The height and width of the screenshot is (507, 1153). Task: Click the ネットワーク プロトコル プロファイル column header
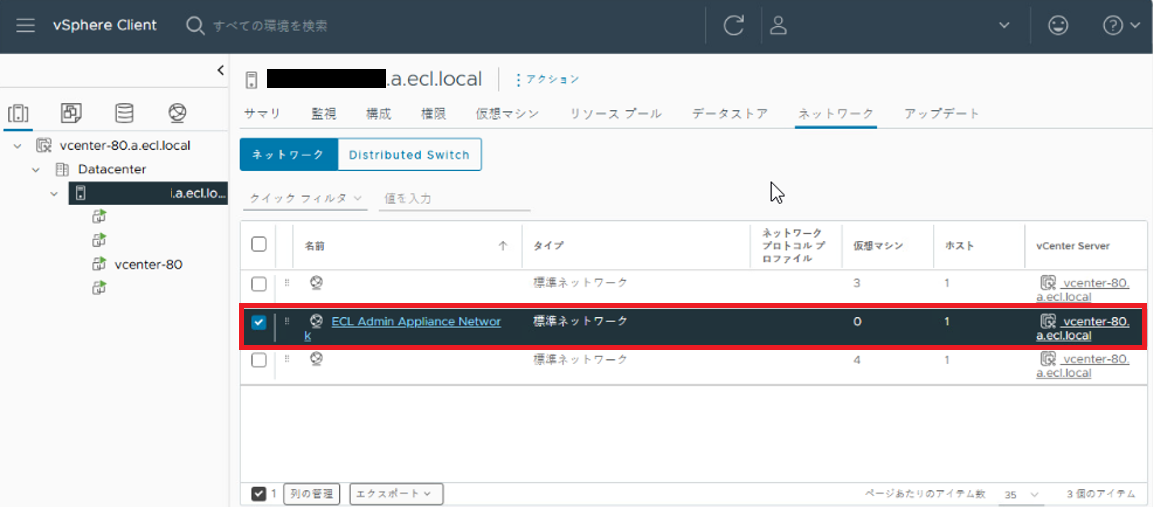793,246
